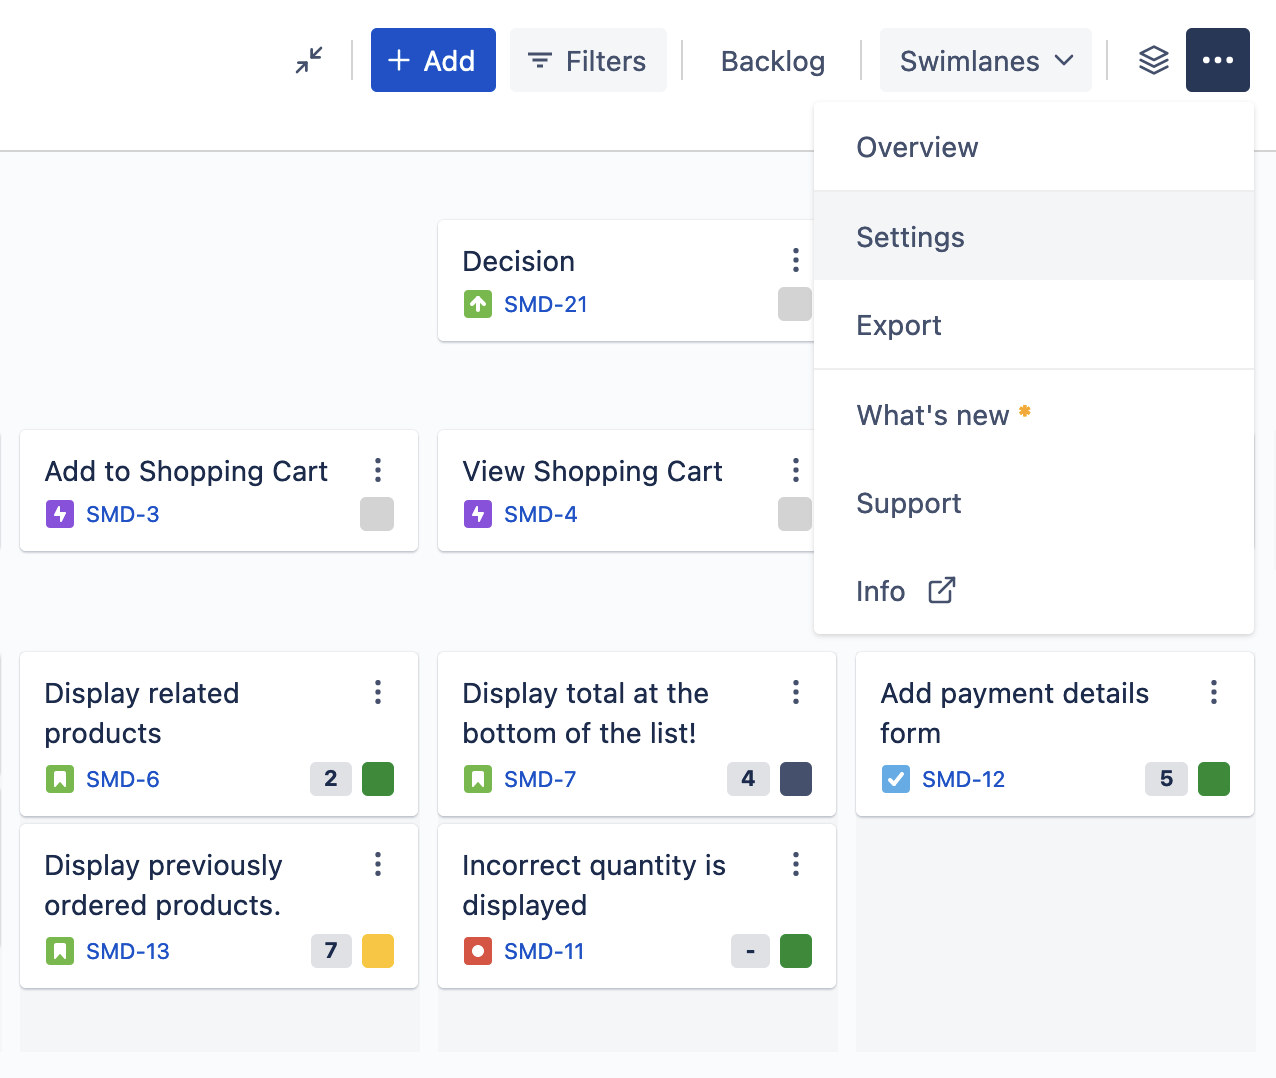
Task: Open kebab menu on Display related products
Action: [377, 692]
